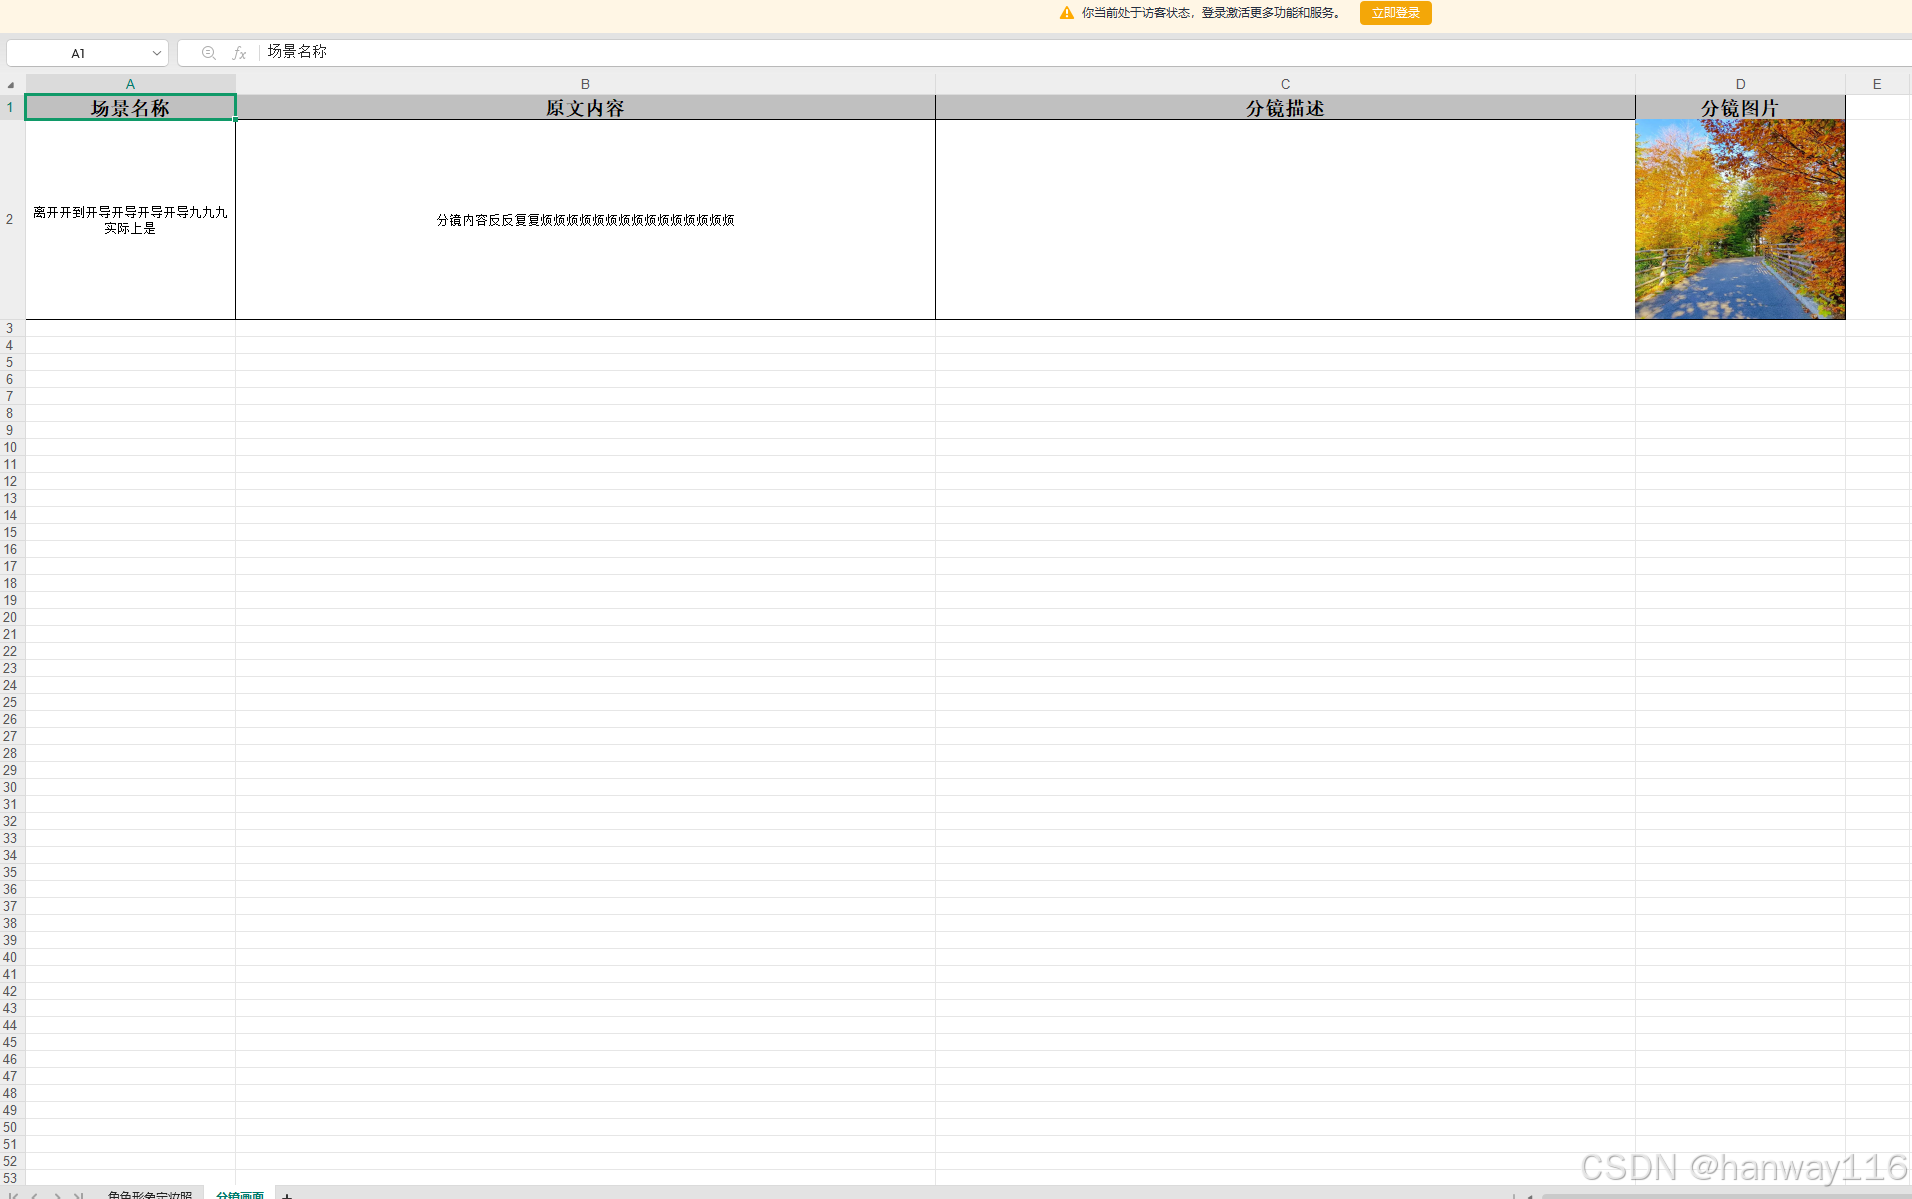This screenshot has height=1199, width=1912.
Task: Jump to last sheet using rightmost navigation arrow
Action: tap(79, 1196)
